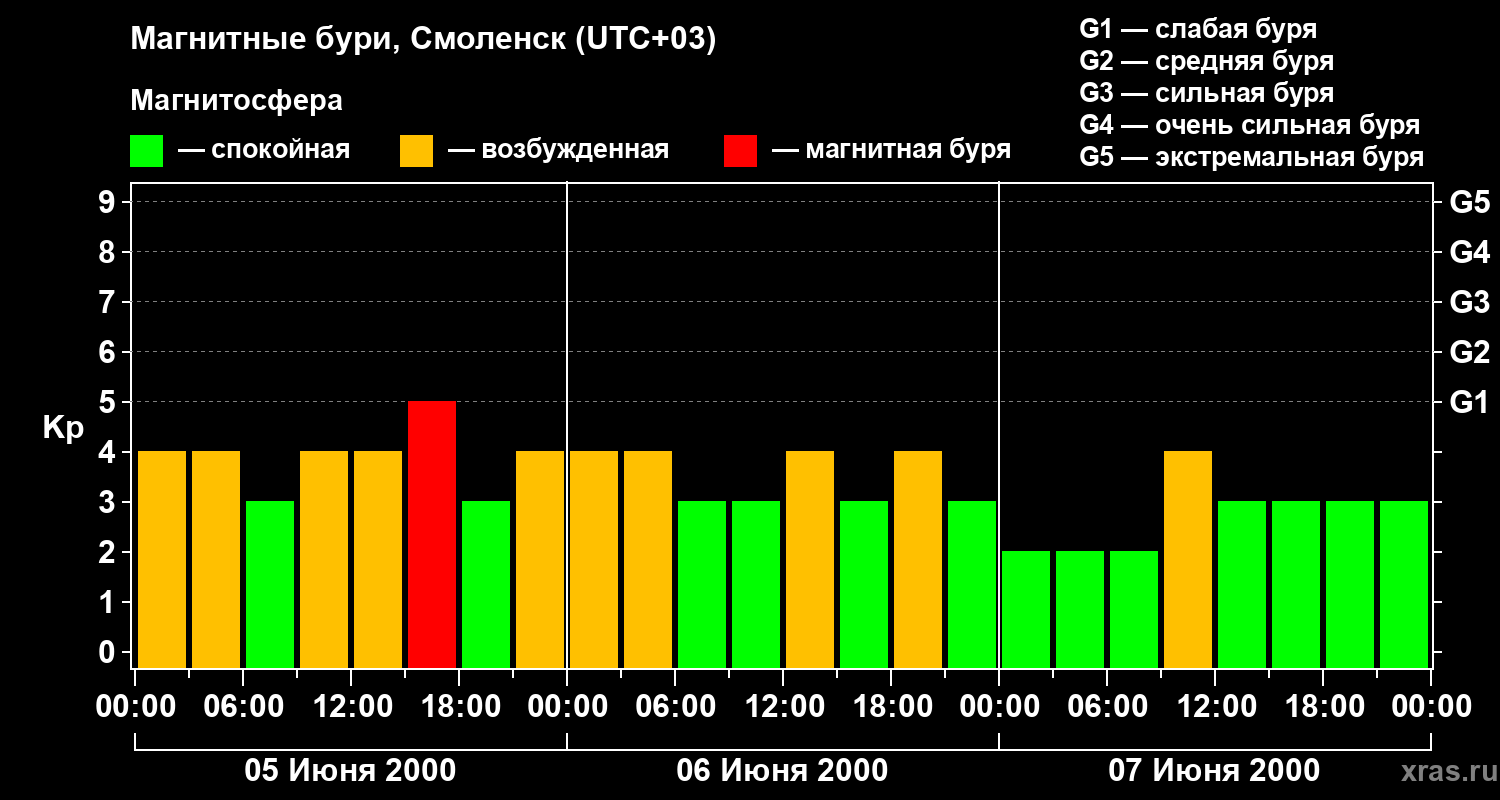Viewport: 1500px width, 800px height.
Task: Select the 05 Июня 09:00–12:00 orange bar
Action: (324, 559)
